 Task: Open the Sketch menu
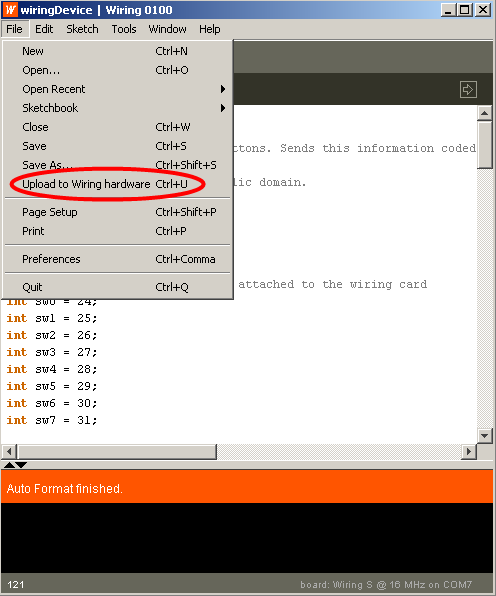82,29
